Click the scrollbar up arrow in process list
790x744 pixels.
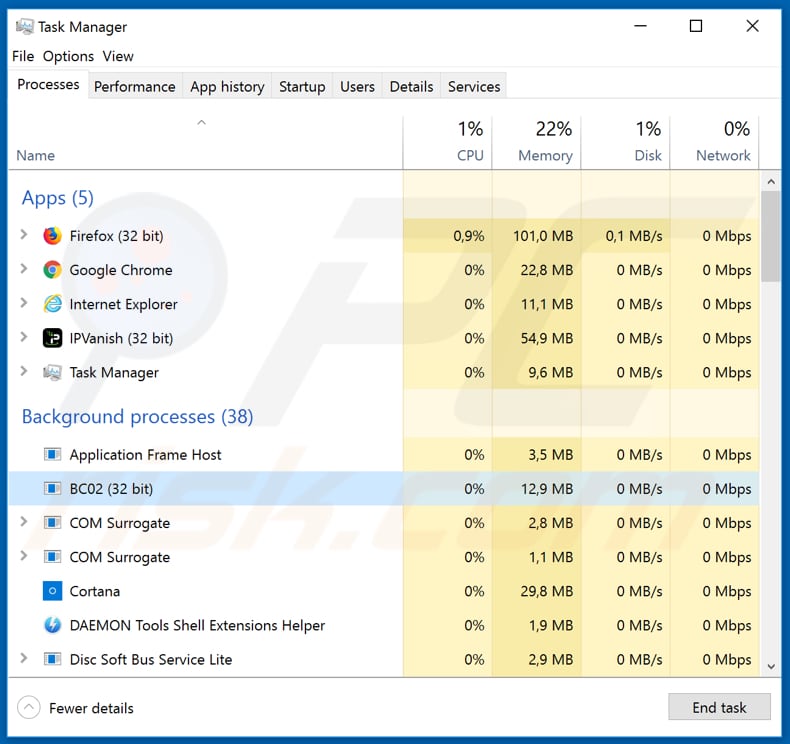(771, 181)
